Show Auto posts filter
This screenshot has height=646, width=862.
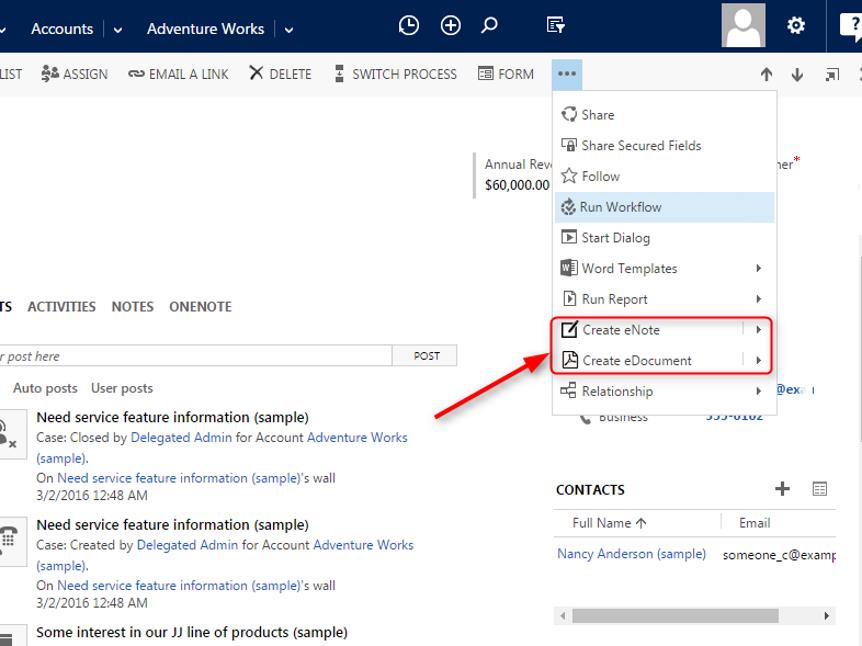45,388
